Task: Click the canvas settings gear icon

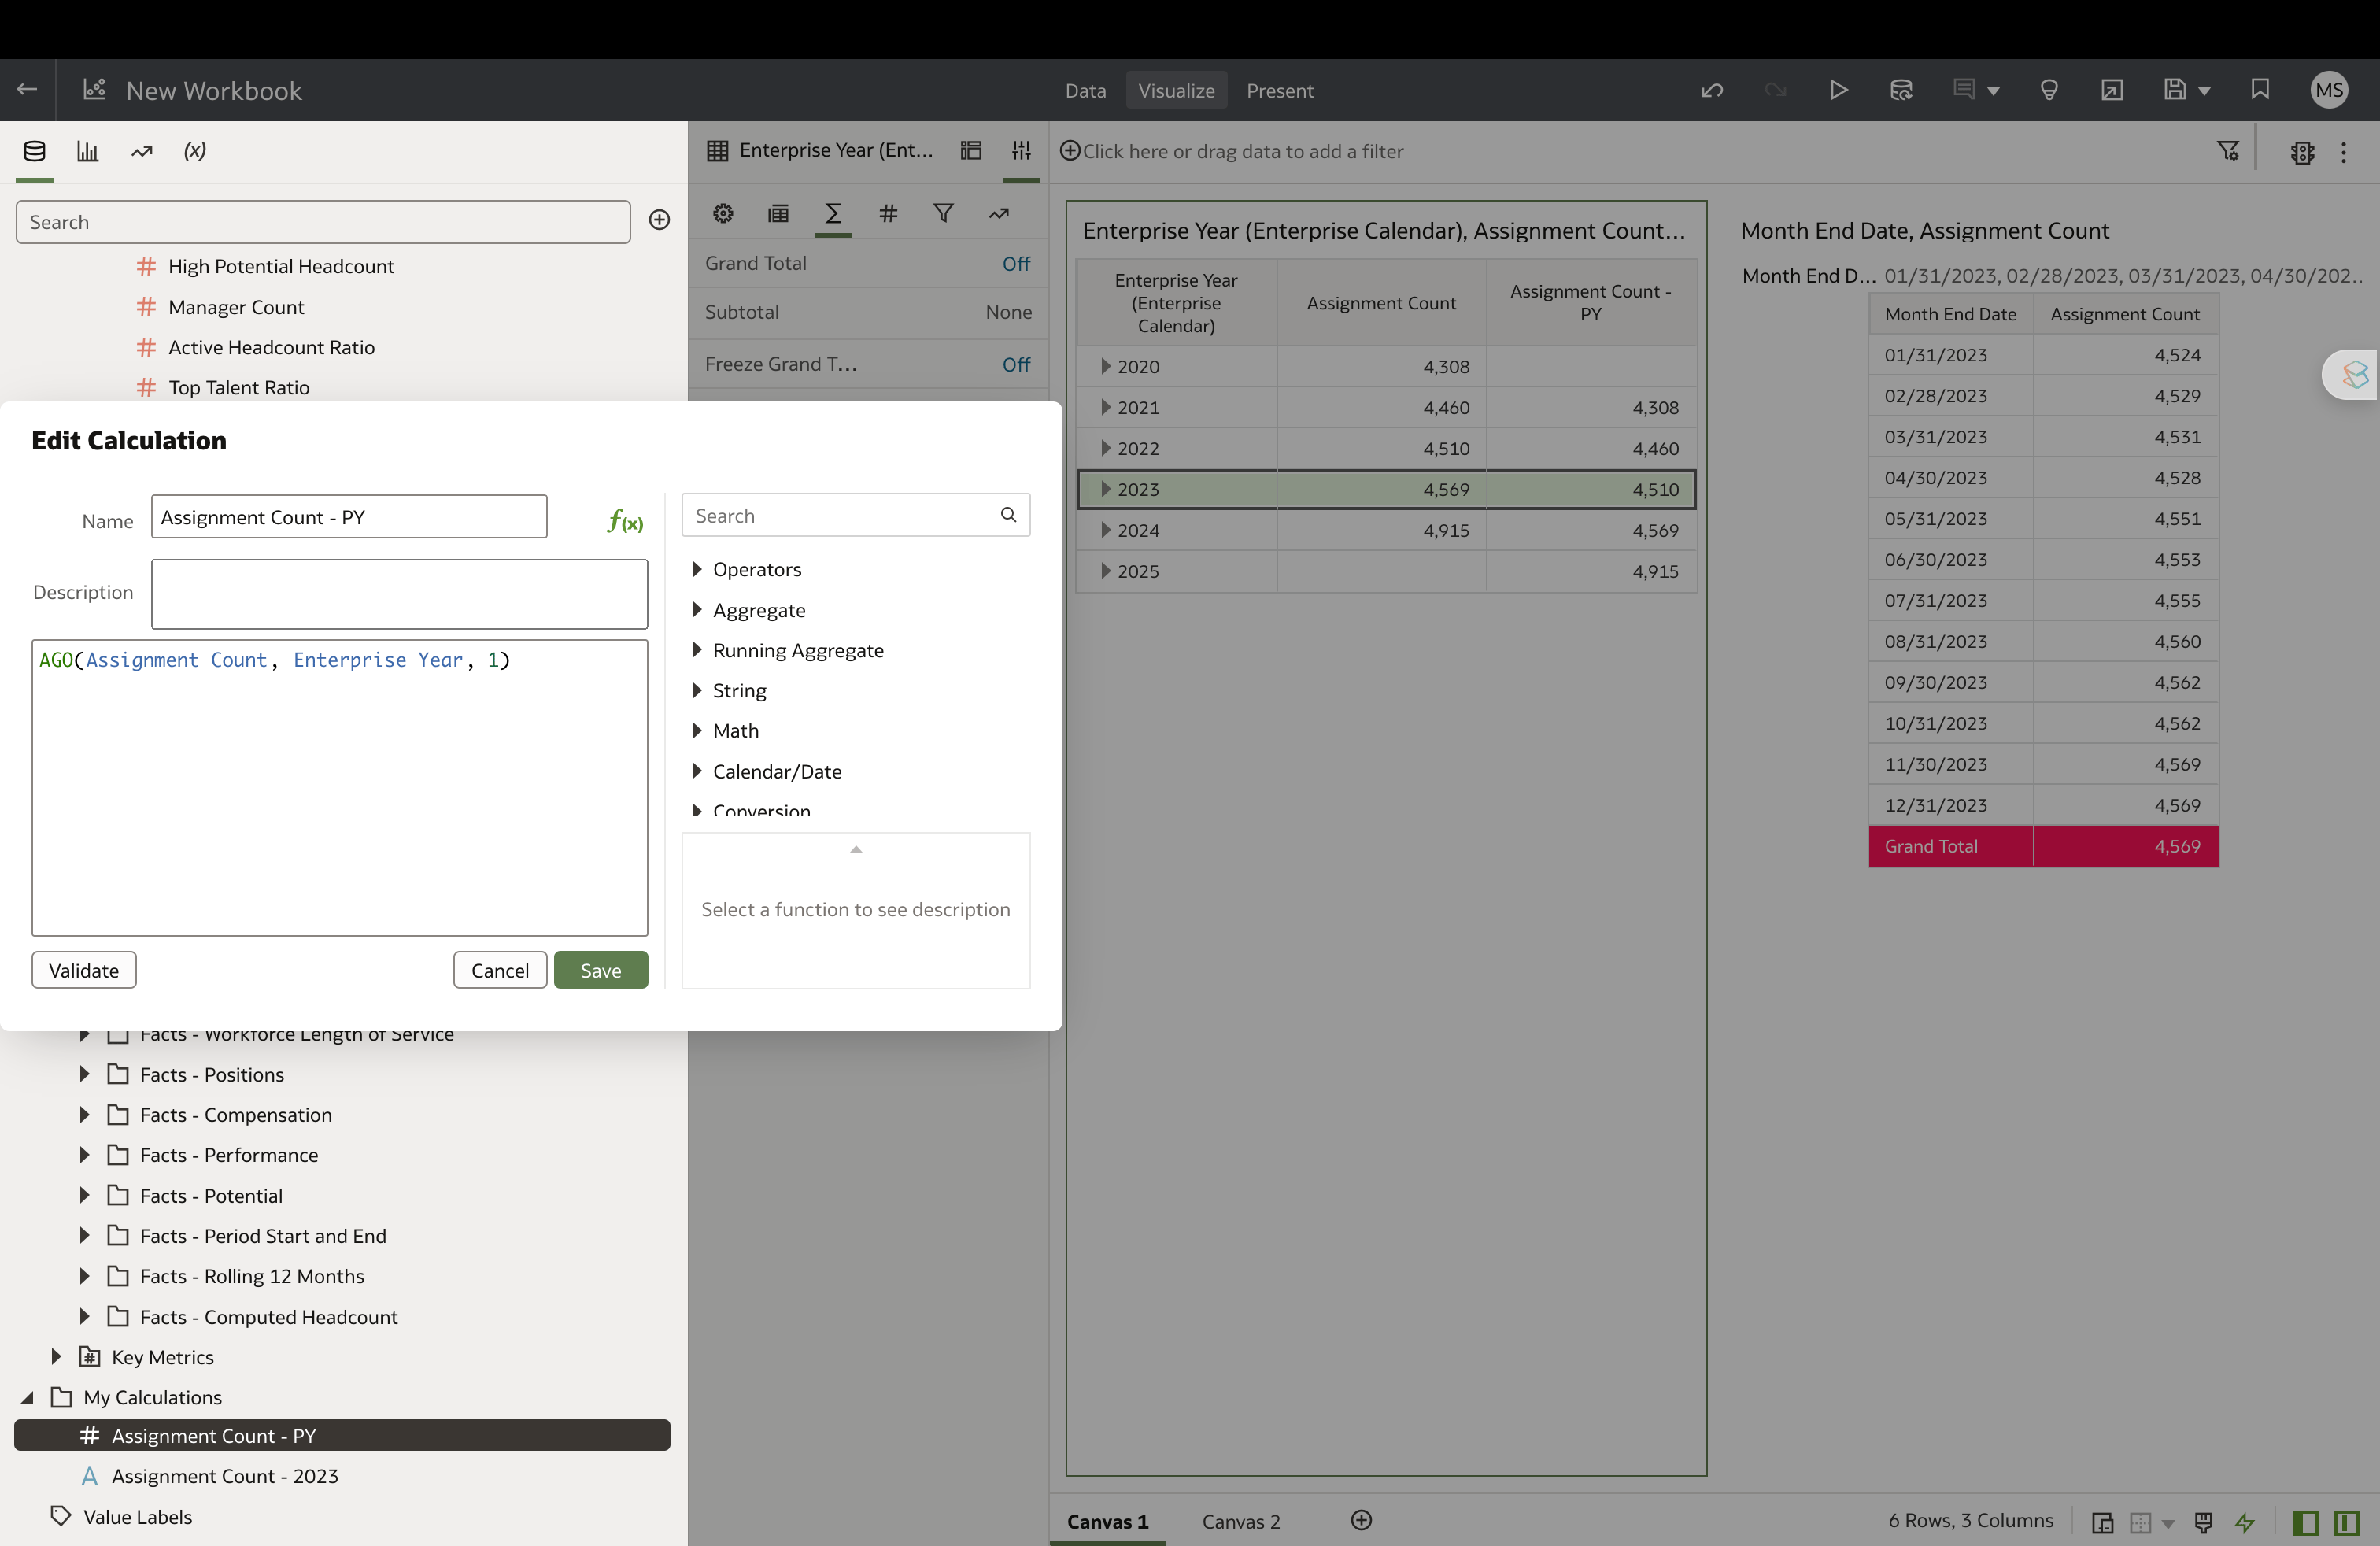Action: click(2302, 152)
